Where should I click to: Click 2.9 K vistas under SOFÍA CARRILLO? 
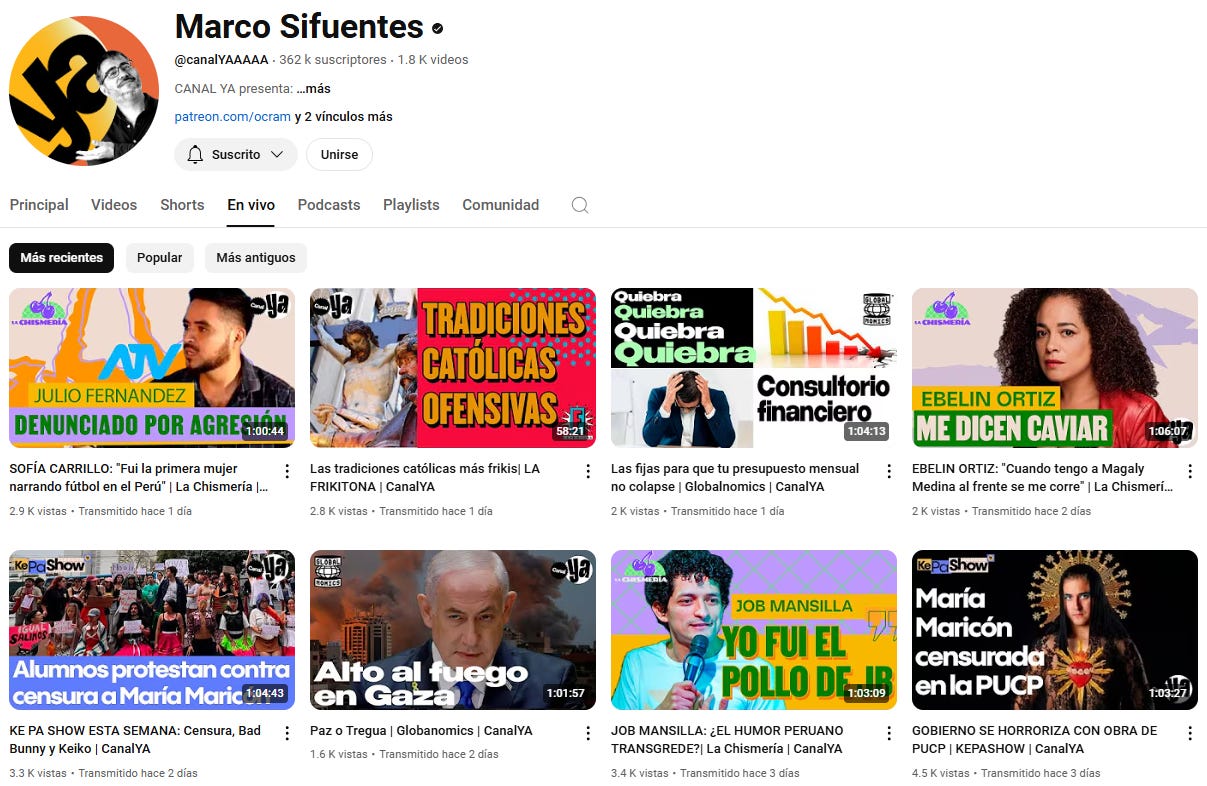point(38,511)
